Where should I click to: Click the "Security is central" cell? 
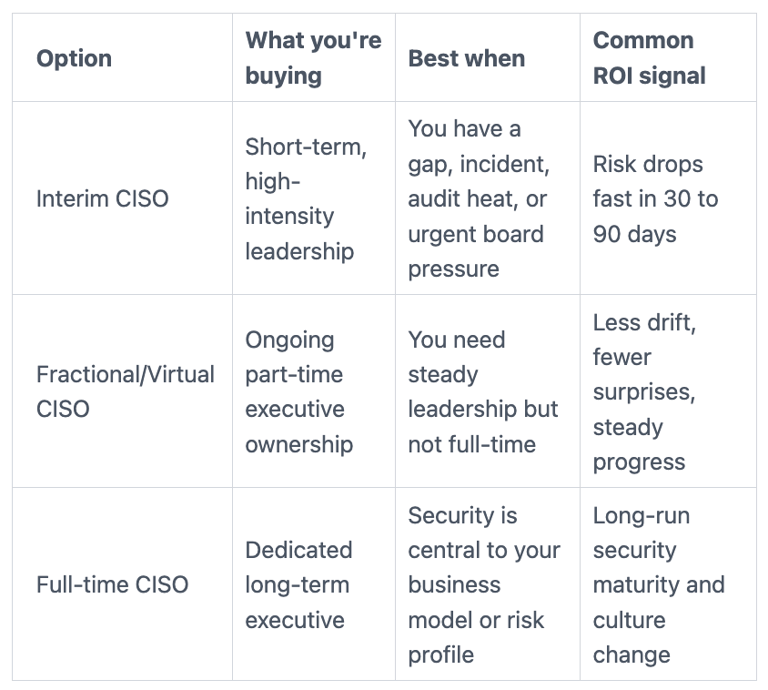[x=484, y=585]
